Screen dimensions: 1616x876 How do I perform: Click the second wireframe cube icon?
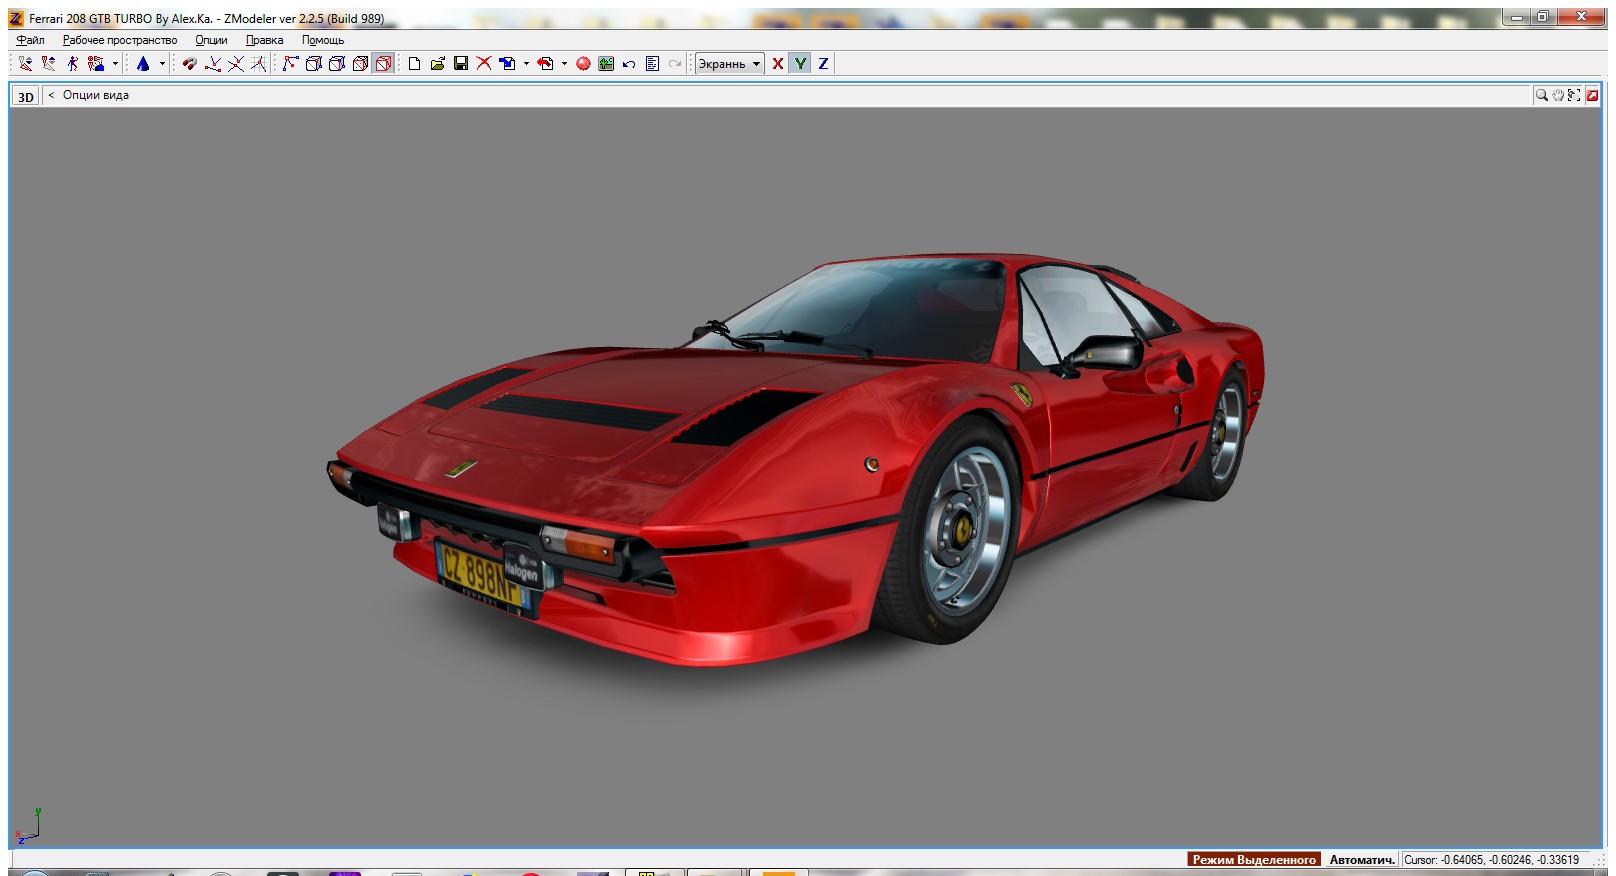337,63
